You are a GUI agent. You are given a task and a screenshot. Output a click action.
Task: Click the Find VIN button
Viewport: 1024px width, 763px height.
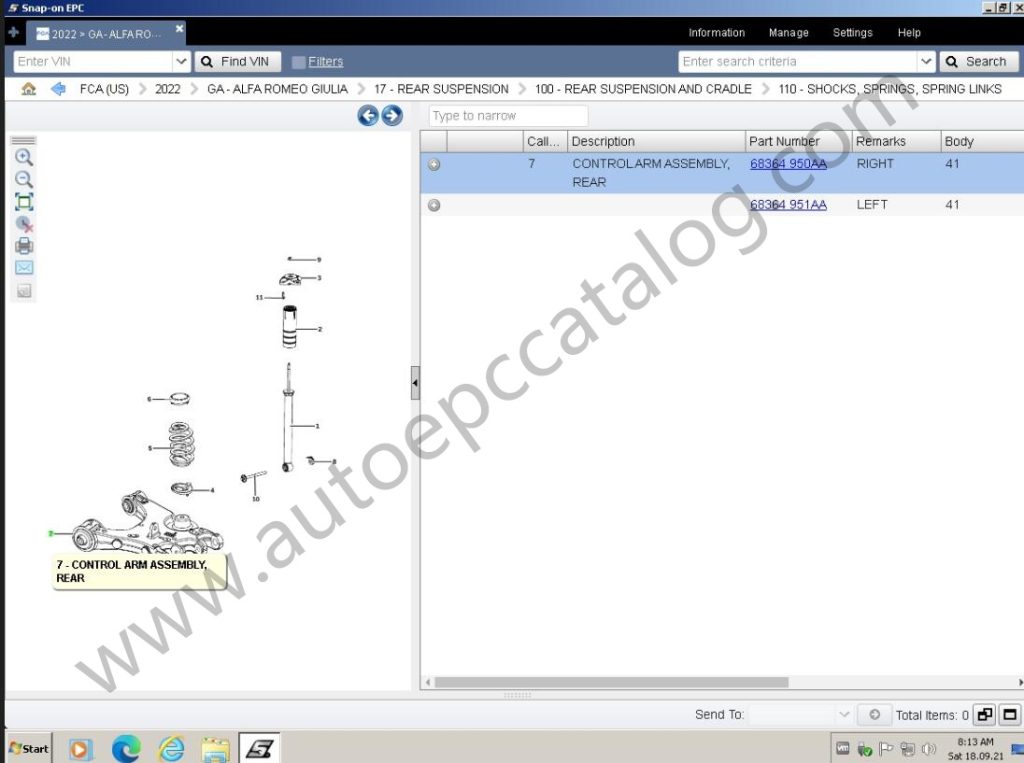(238, 61)
